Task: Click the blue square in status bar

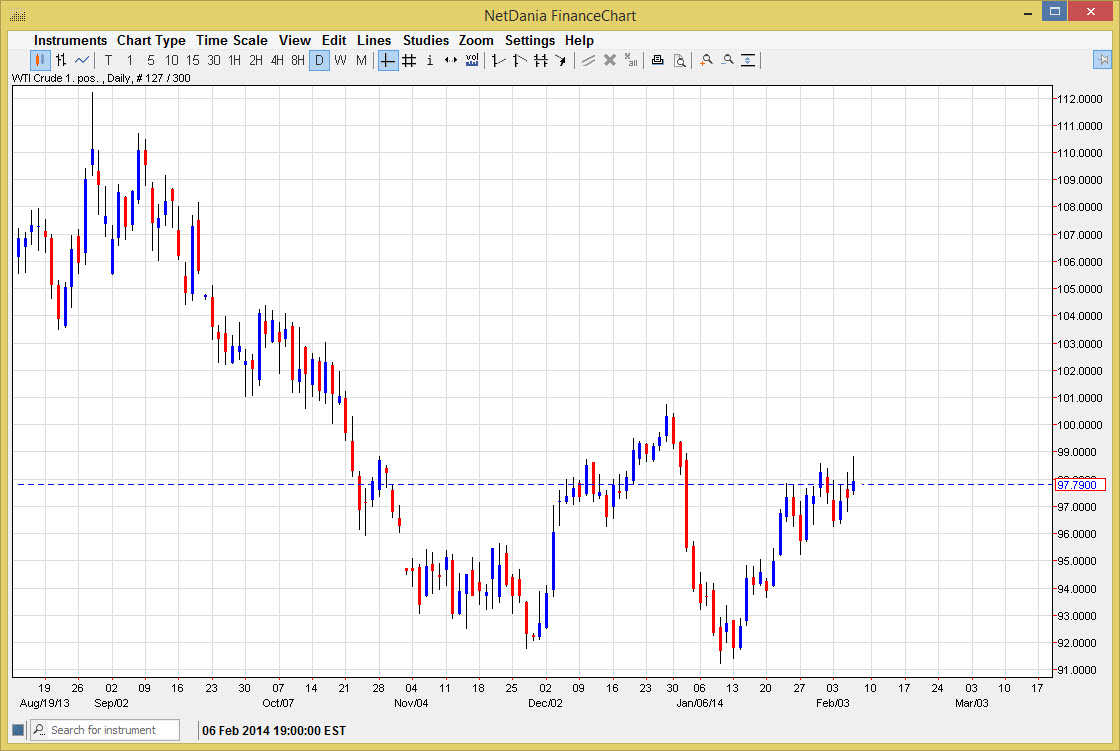Action: click(x=18, y=730)
